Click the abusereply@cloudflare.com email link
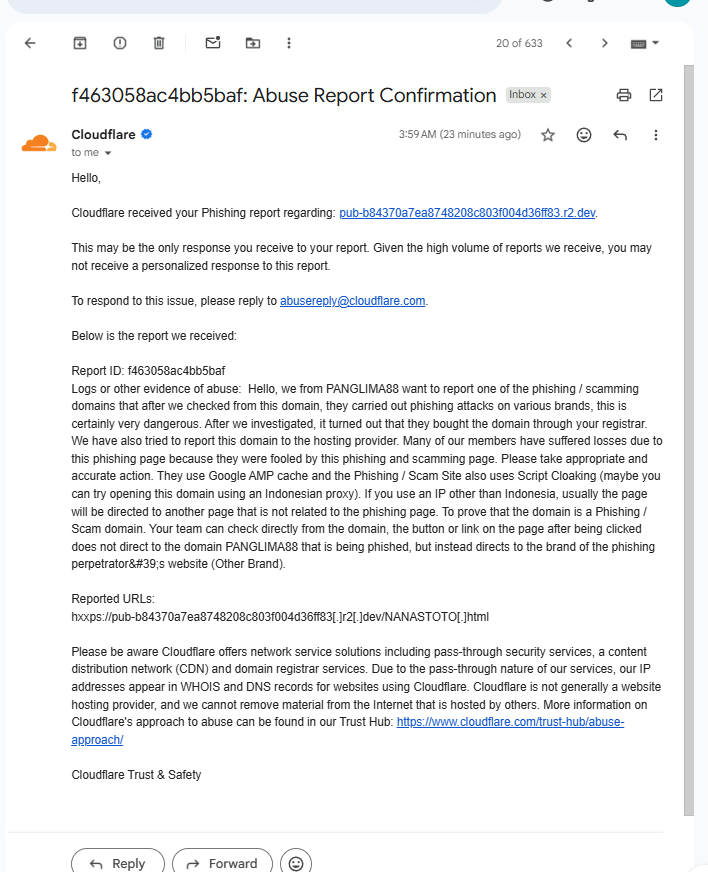The width and height of the screenshot is (708, 872). [353, 301]
